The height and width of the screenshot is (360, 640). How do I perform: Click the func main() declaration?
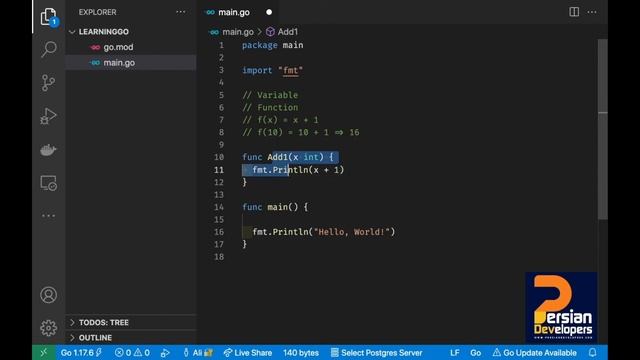tap(275, 207)
